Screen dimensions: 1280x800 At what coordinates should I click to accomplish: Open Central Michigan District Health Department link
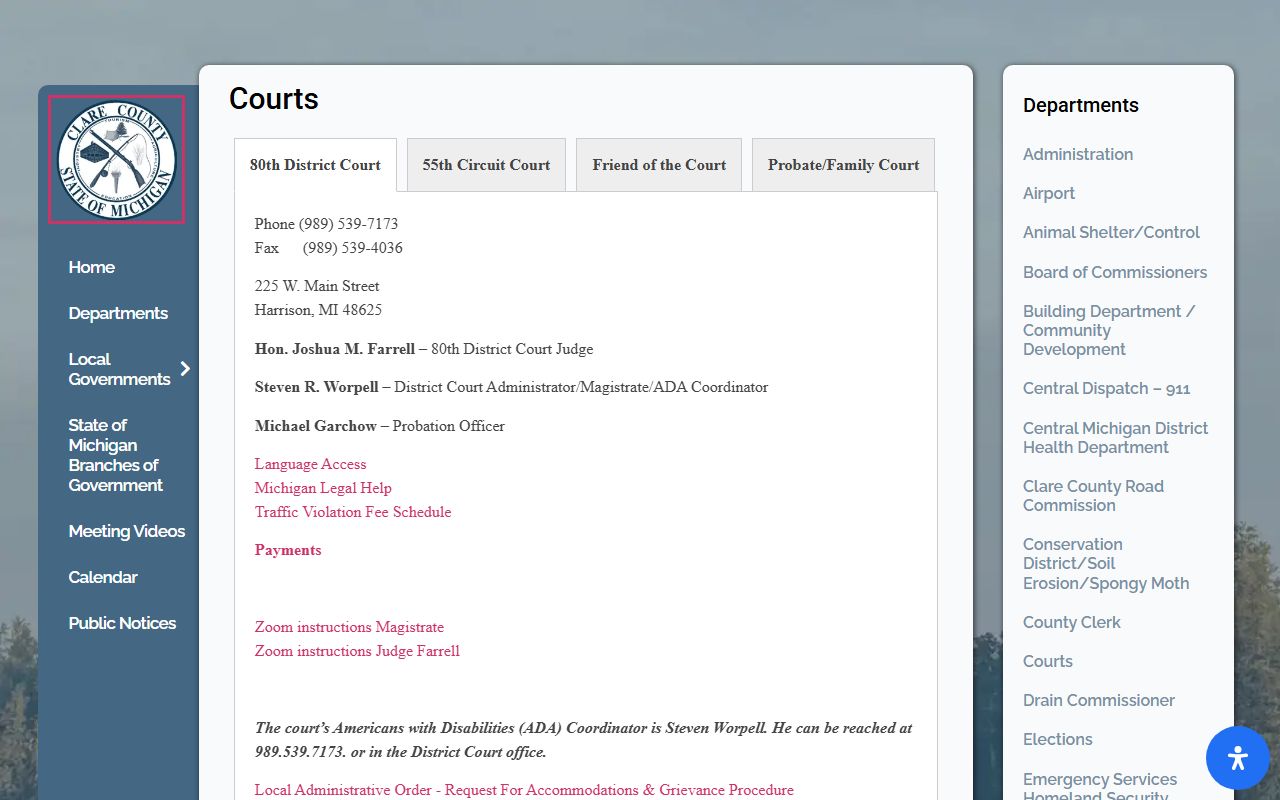click(1115, 438)
